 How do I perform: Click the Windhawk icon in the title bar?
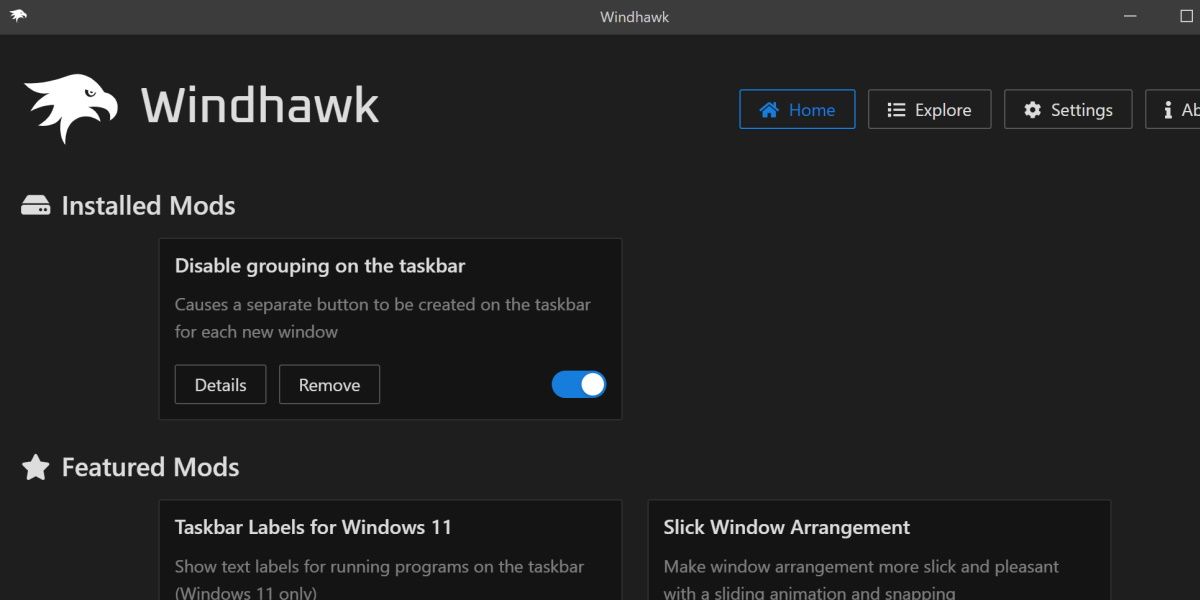pyautogui.click(x=19, y=16)
